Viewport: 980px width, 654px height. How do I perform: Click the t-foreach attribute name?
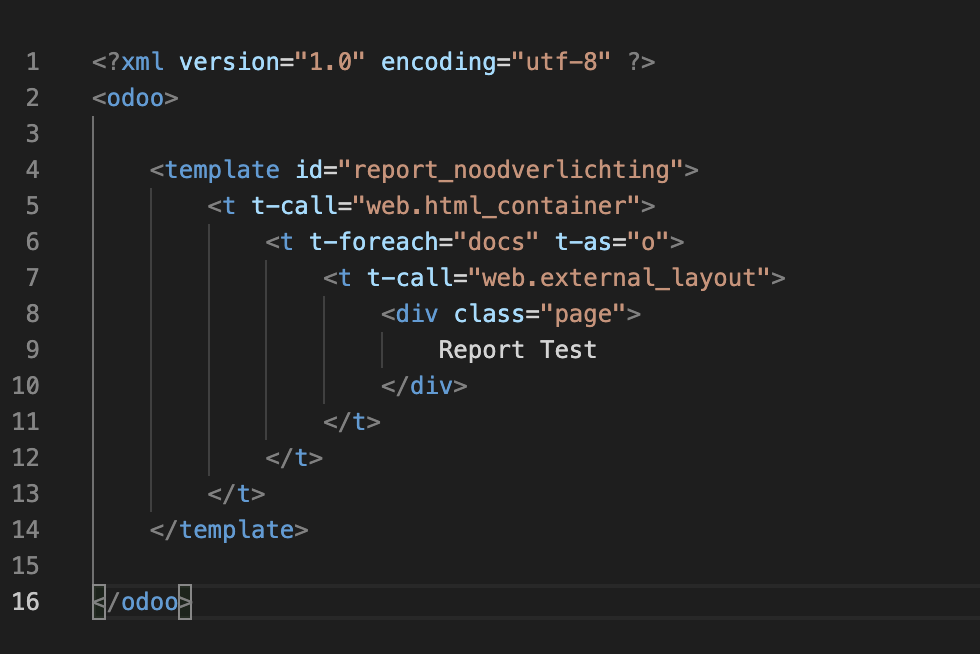[x=374, y=242]
